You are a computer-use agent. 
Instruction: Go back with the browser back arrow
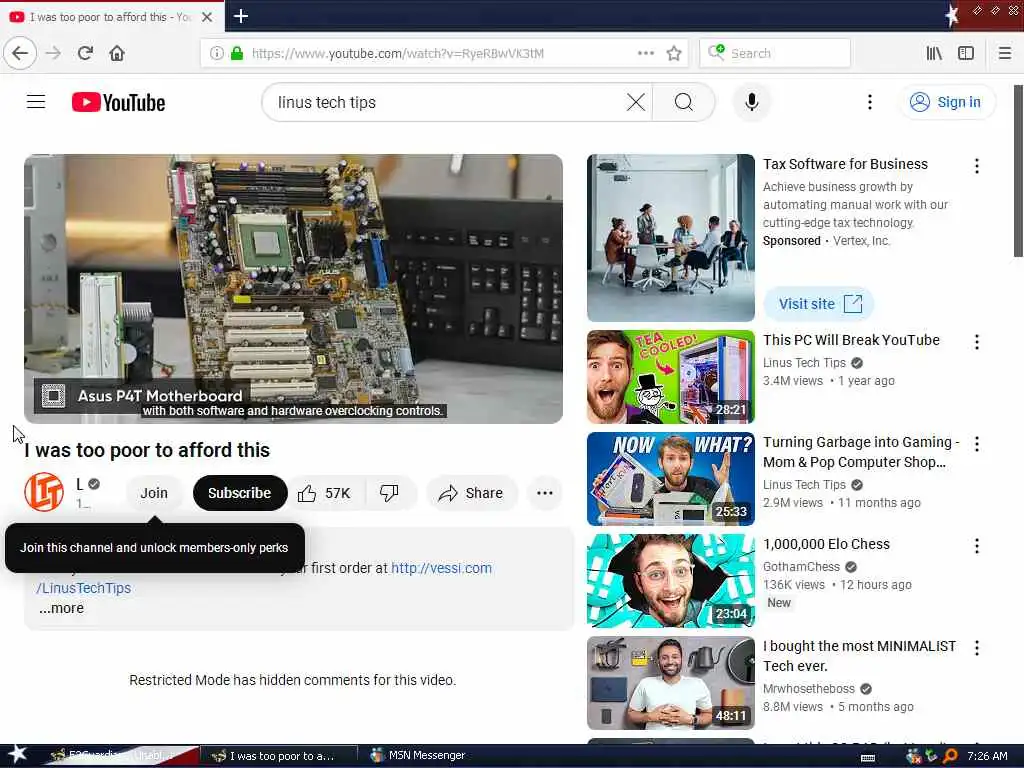tap(20, 53)
